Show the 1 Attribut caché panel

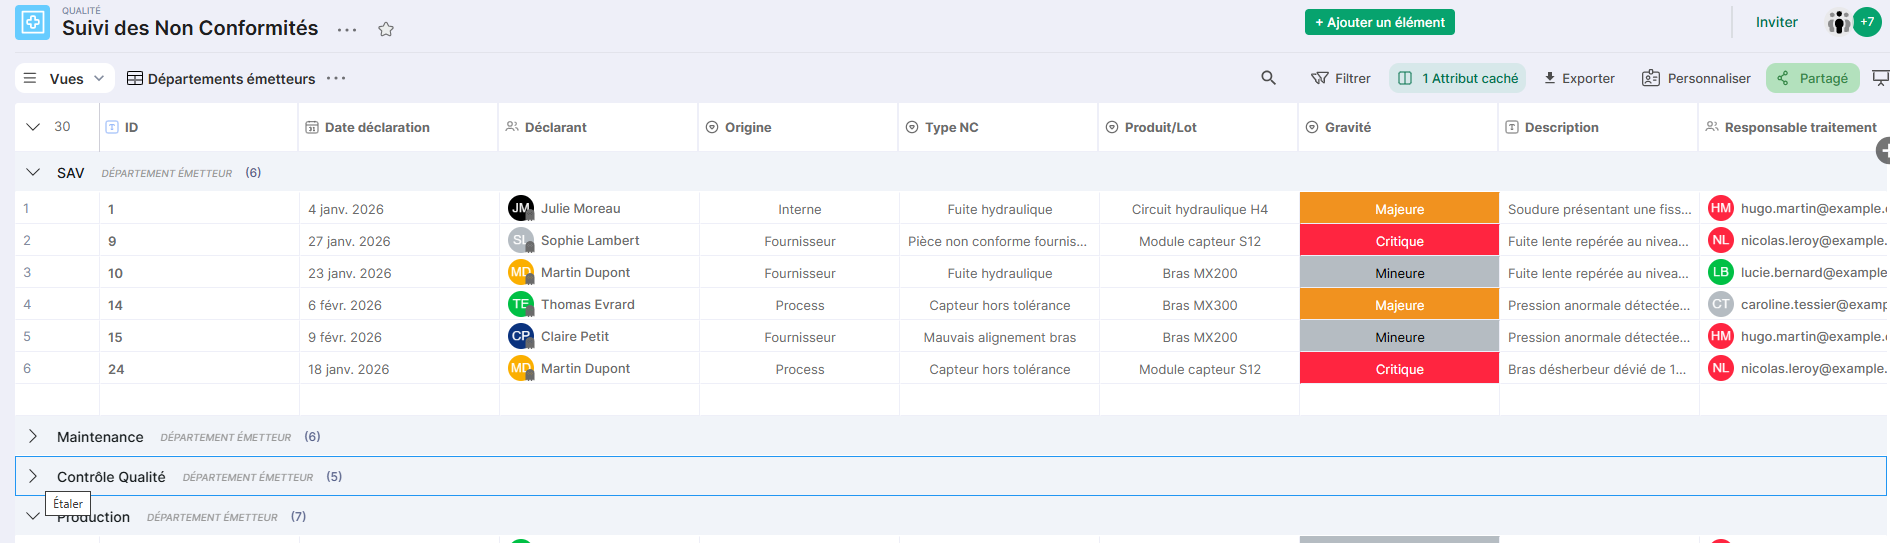[1457, 78]
